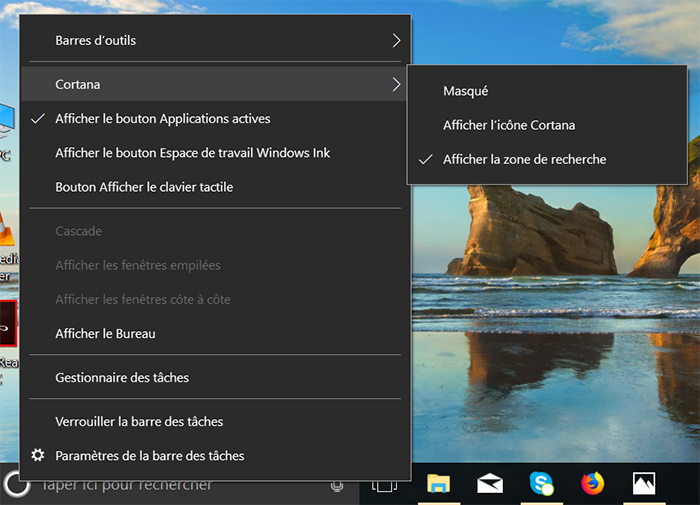Open Skype from the taskbar
The image size is (700, 505).
(x=542, y=485)
